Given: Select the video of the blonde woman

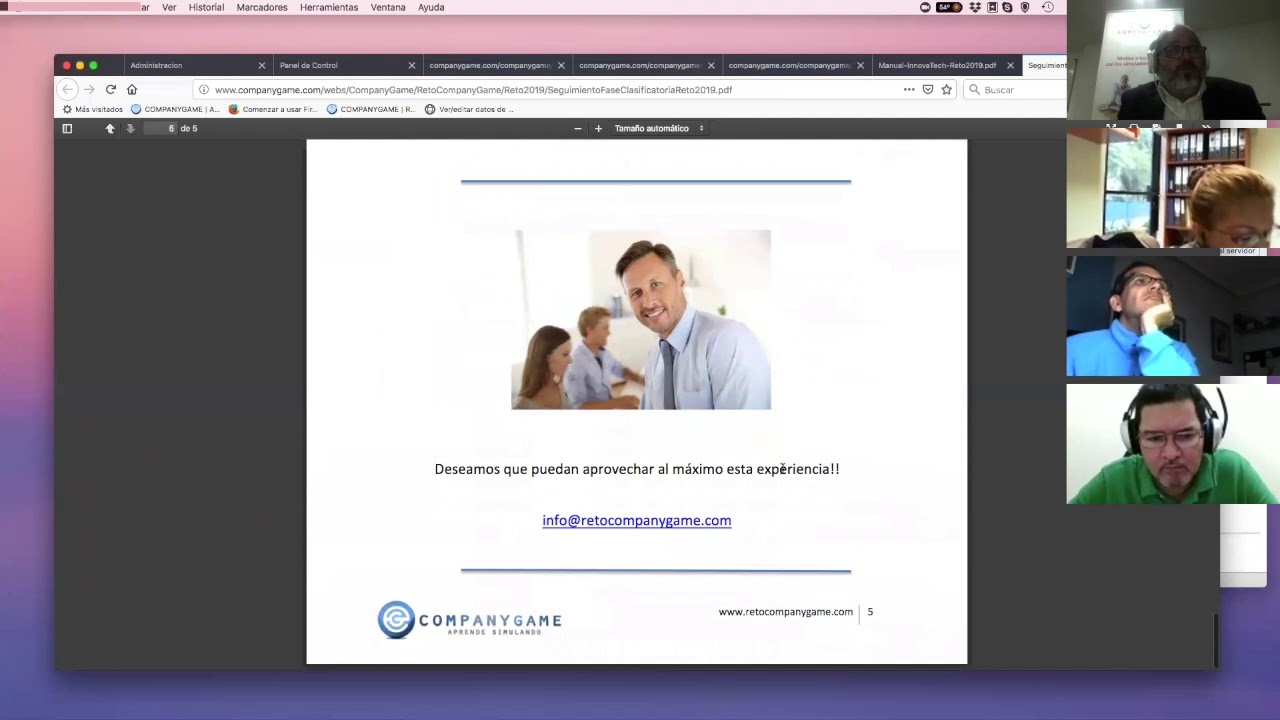Looking at the screenshot, I should point(1173,188).
